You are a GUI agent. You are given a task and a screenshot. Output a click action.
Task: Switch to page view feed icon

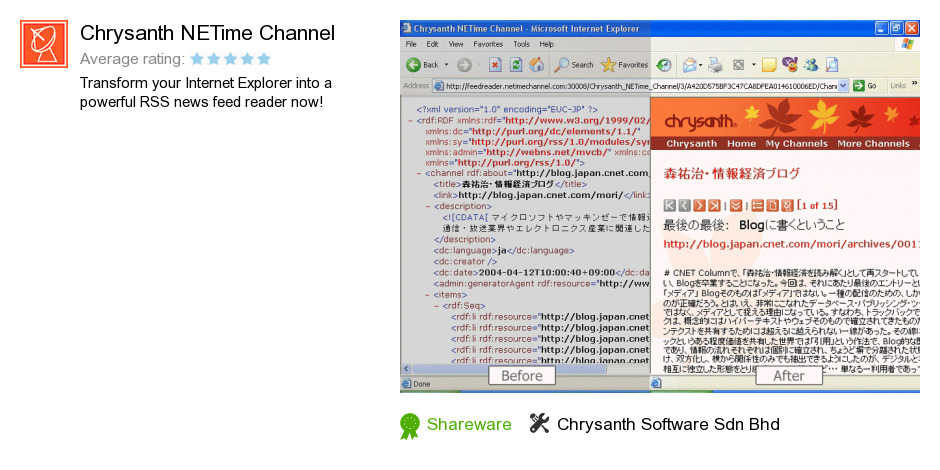(773, 206)
